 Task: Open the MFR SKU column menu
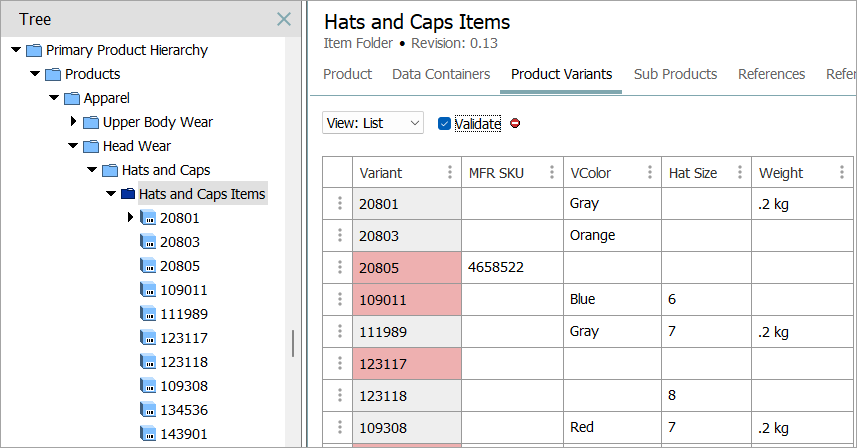coord(551,172)
